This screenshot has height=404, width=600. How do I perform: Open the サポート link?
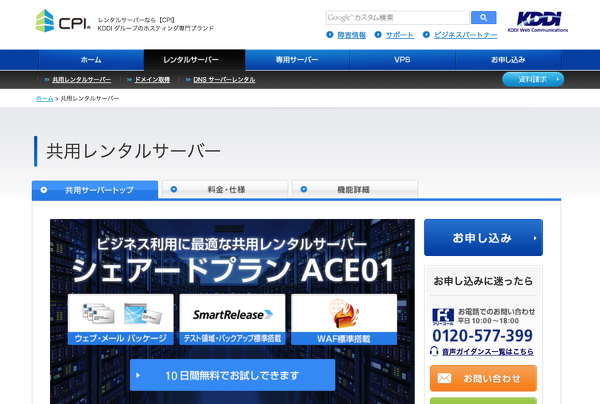[x=399, y=35]
